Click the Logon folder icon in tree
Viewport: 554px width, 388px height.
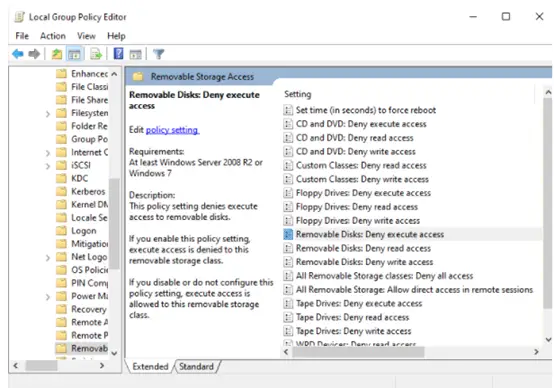point(61,230)
